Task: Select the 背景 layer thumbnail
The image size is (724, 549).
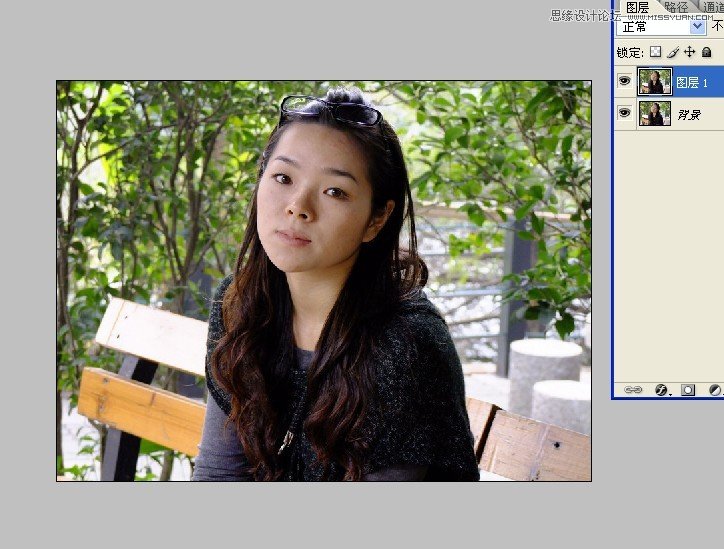Action: pyautogui.click(x=655, y=113)
